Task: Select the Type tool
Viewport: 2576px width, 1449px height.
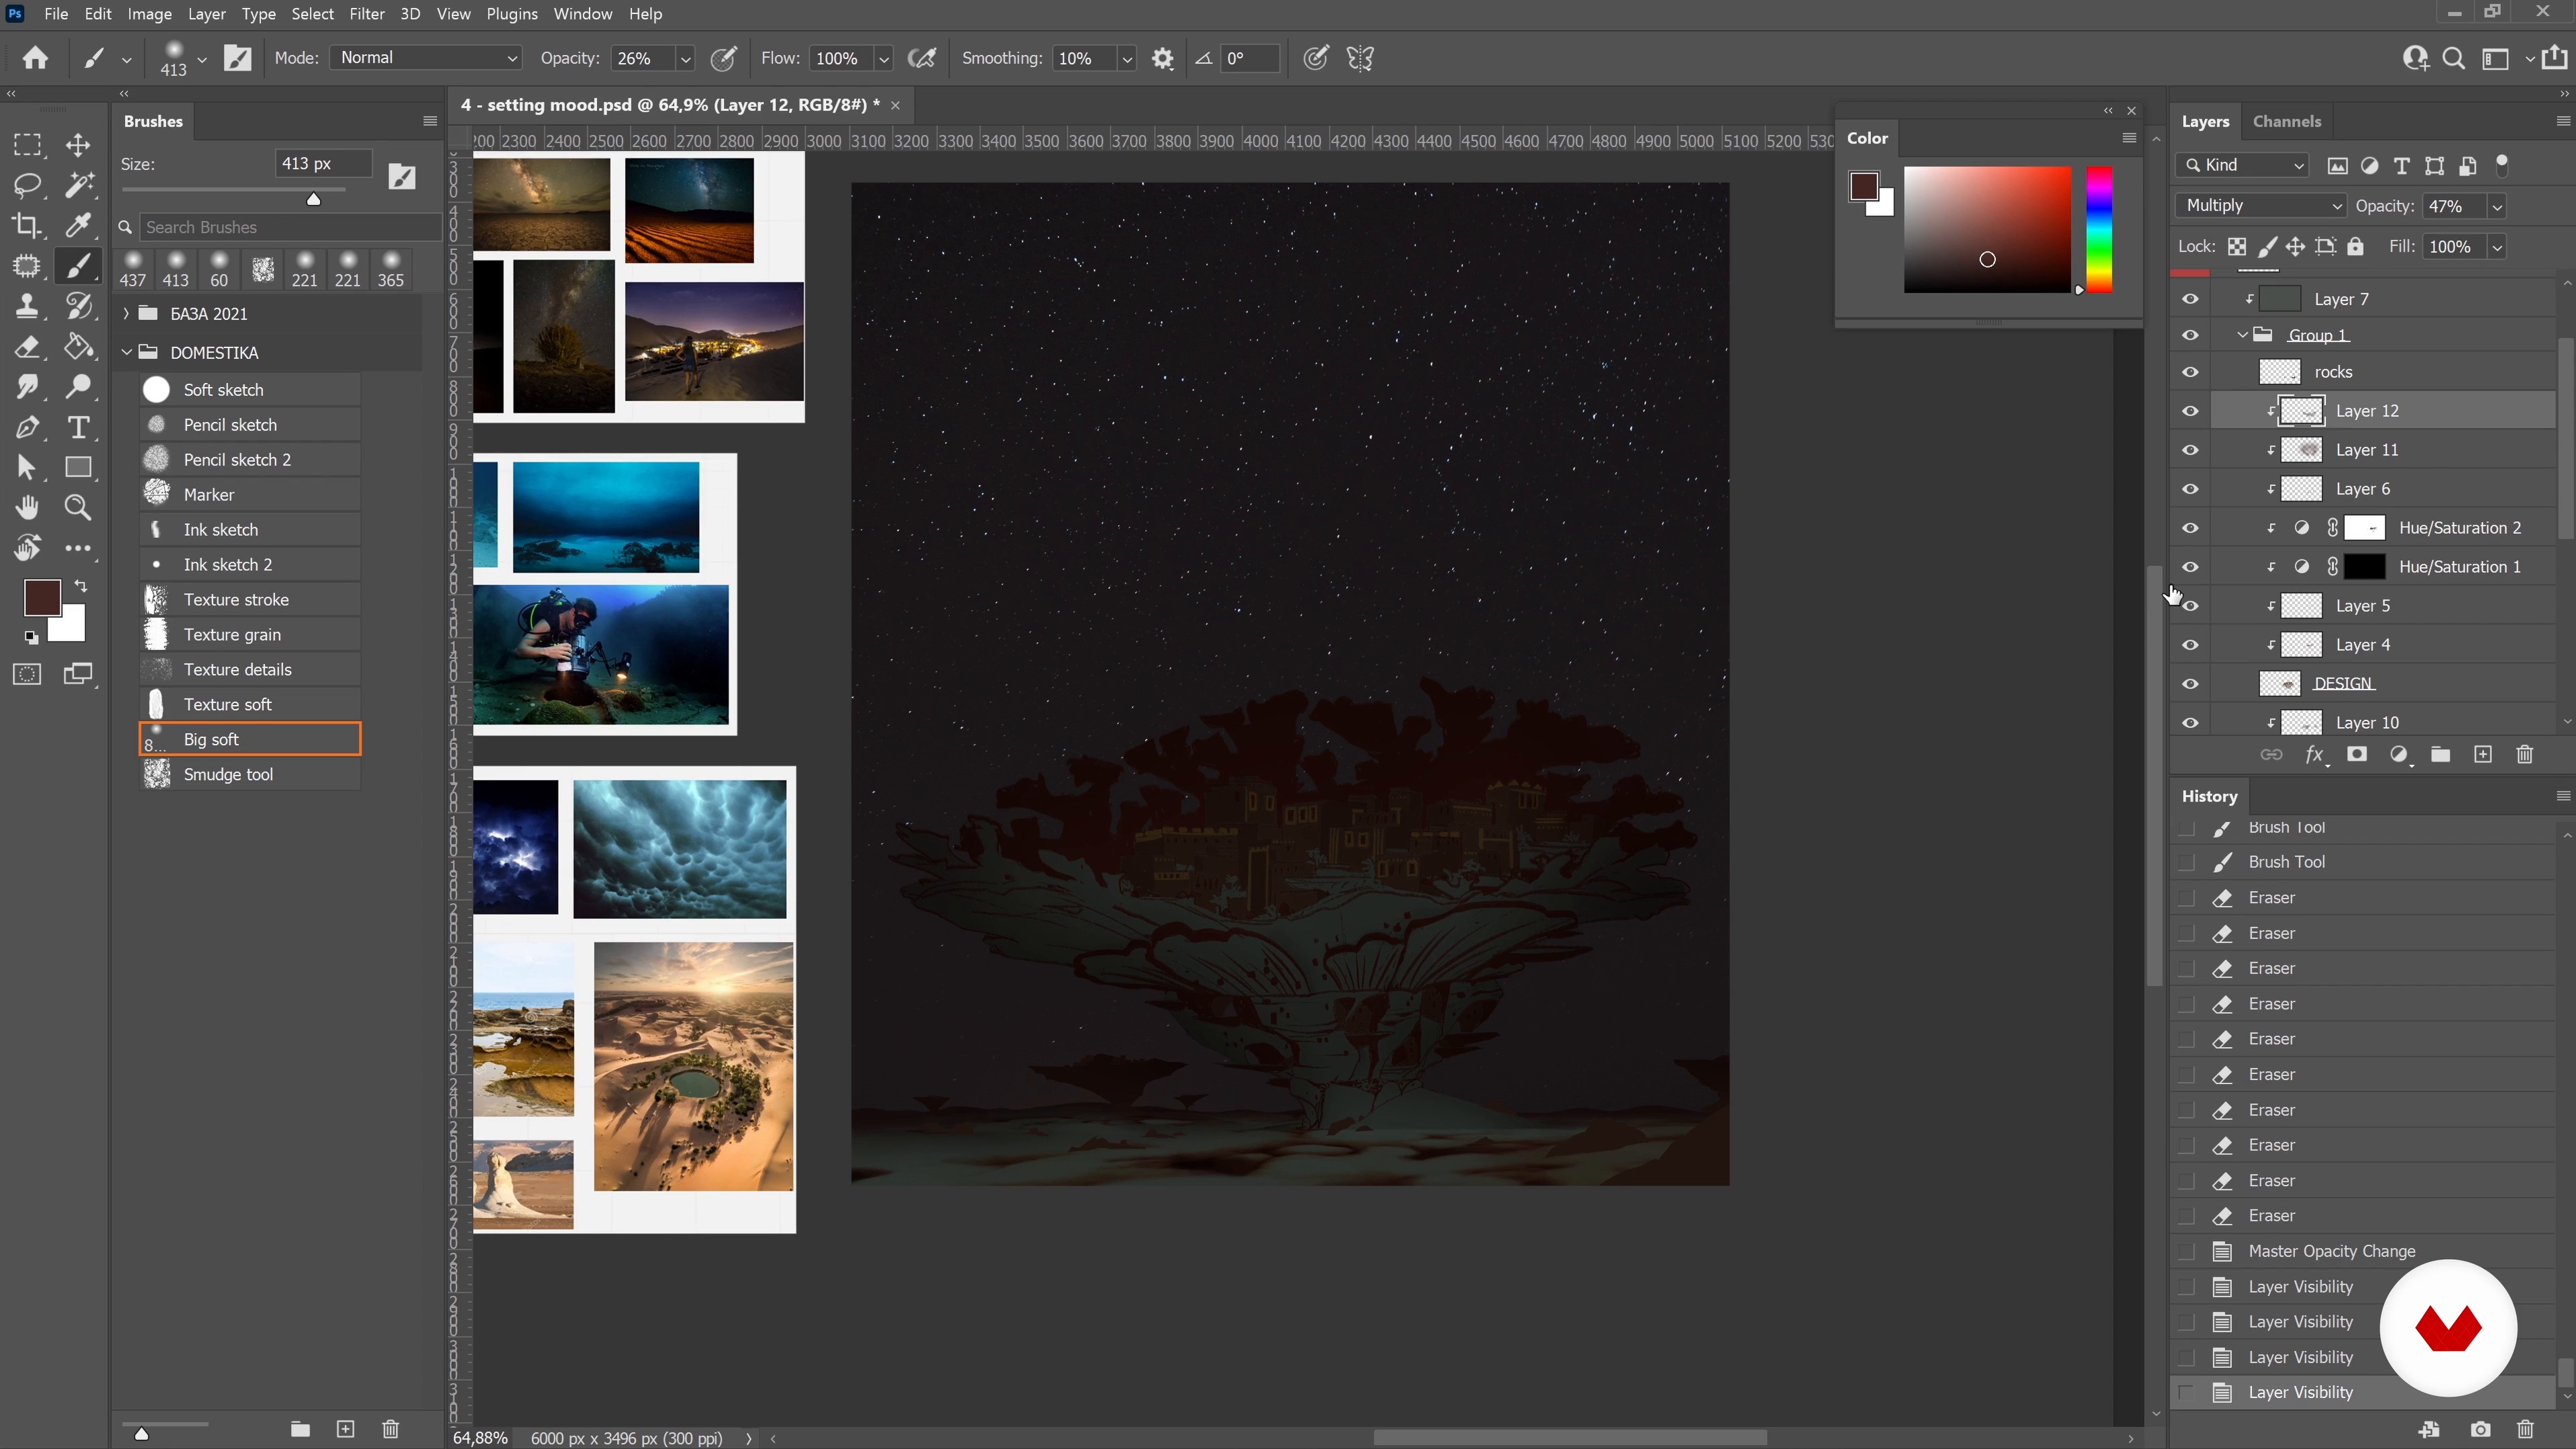Action: tap(78, 428)
